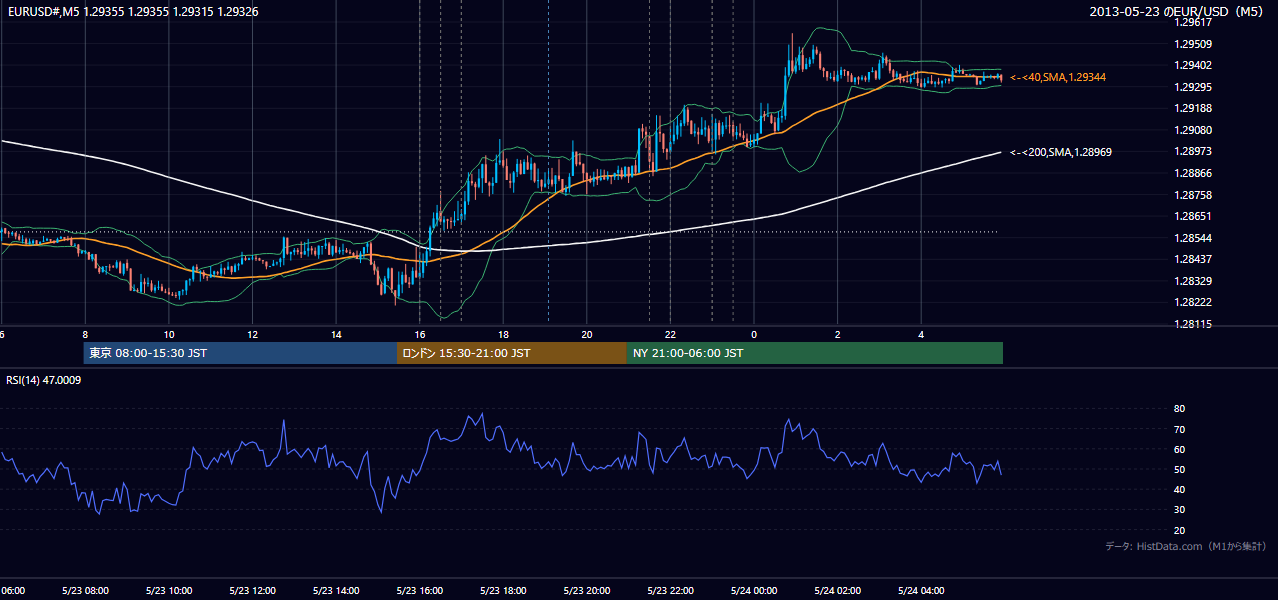Click the 1.29509 price axis label
This screenshot has width=1278, height=600.
[x=1194, y=44]
